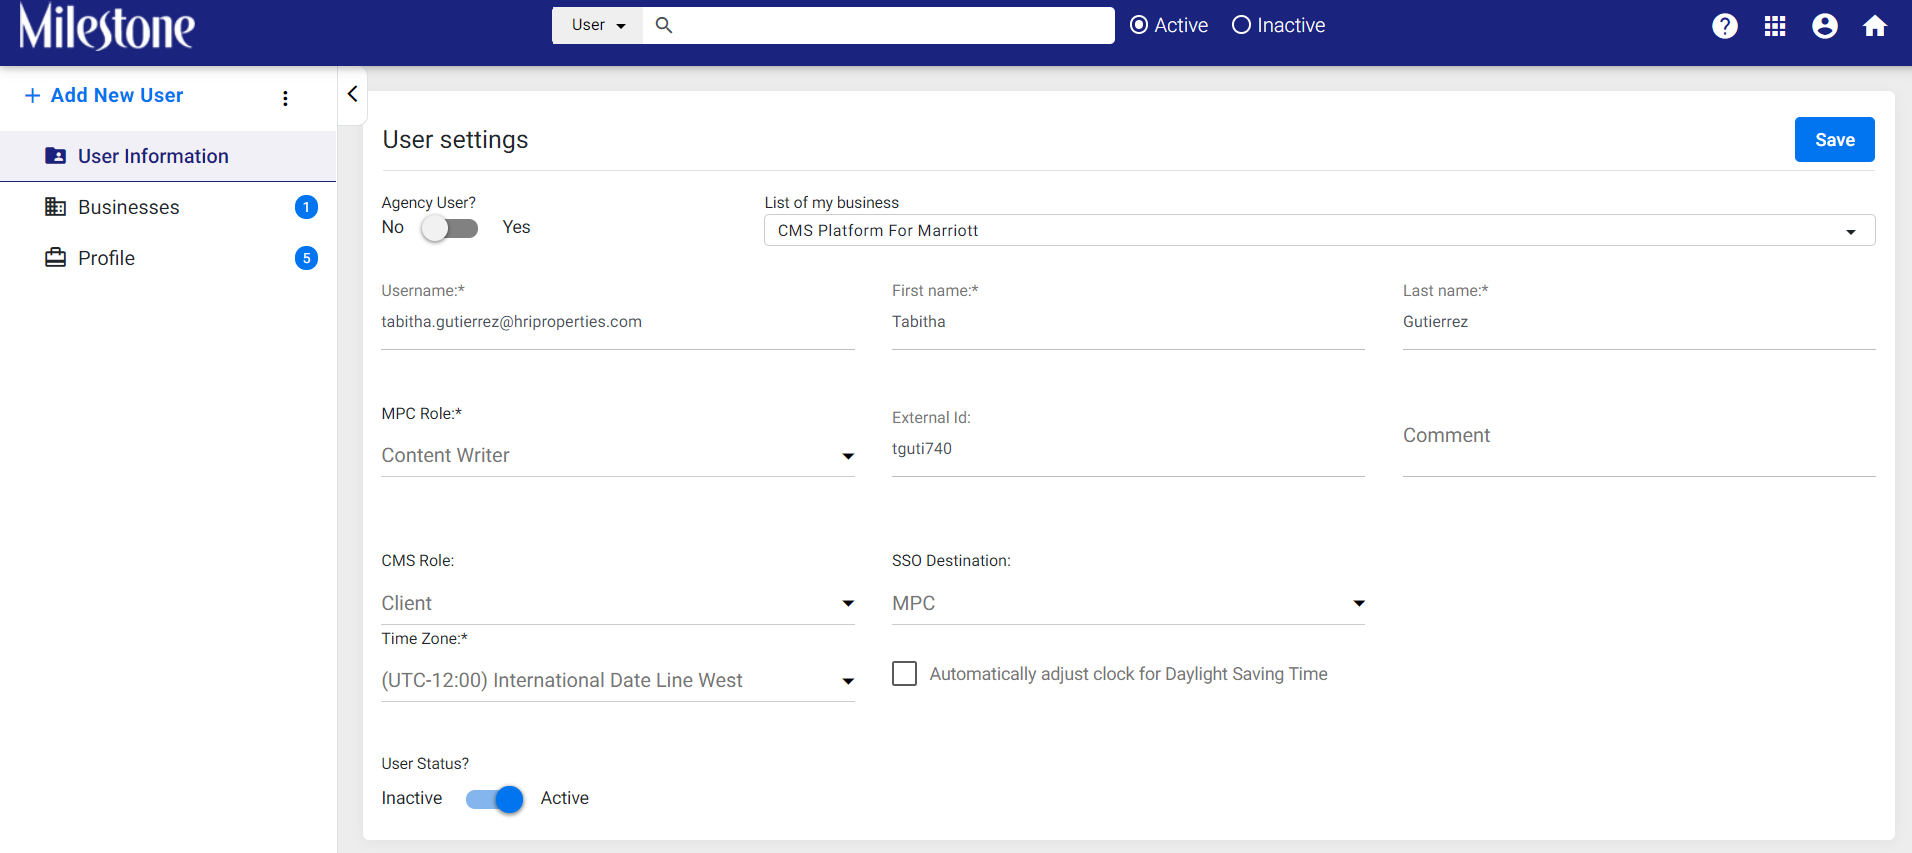
Task: Select the Inactive radio button in header
Action: pyautogui.click(x=1241, y=25)
